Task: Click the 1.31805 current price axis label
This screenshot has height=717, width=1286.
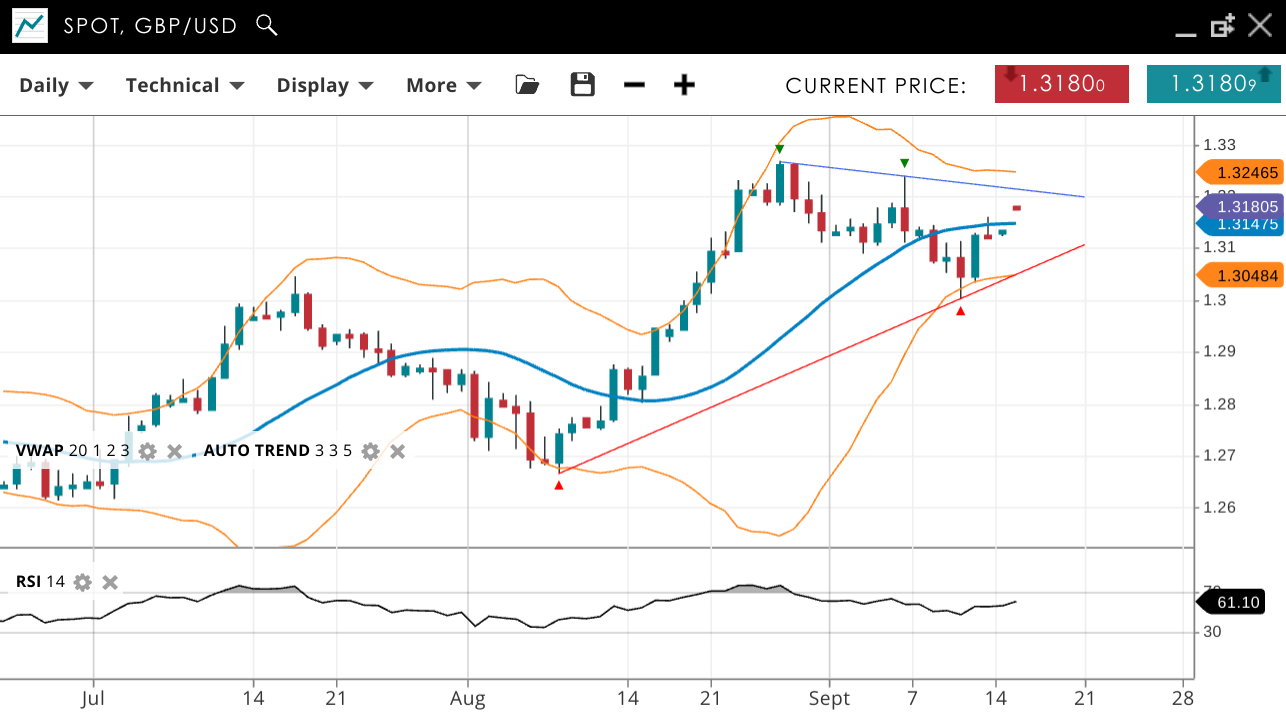Action: pyautogui.click(x=1242, y=207)
